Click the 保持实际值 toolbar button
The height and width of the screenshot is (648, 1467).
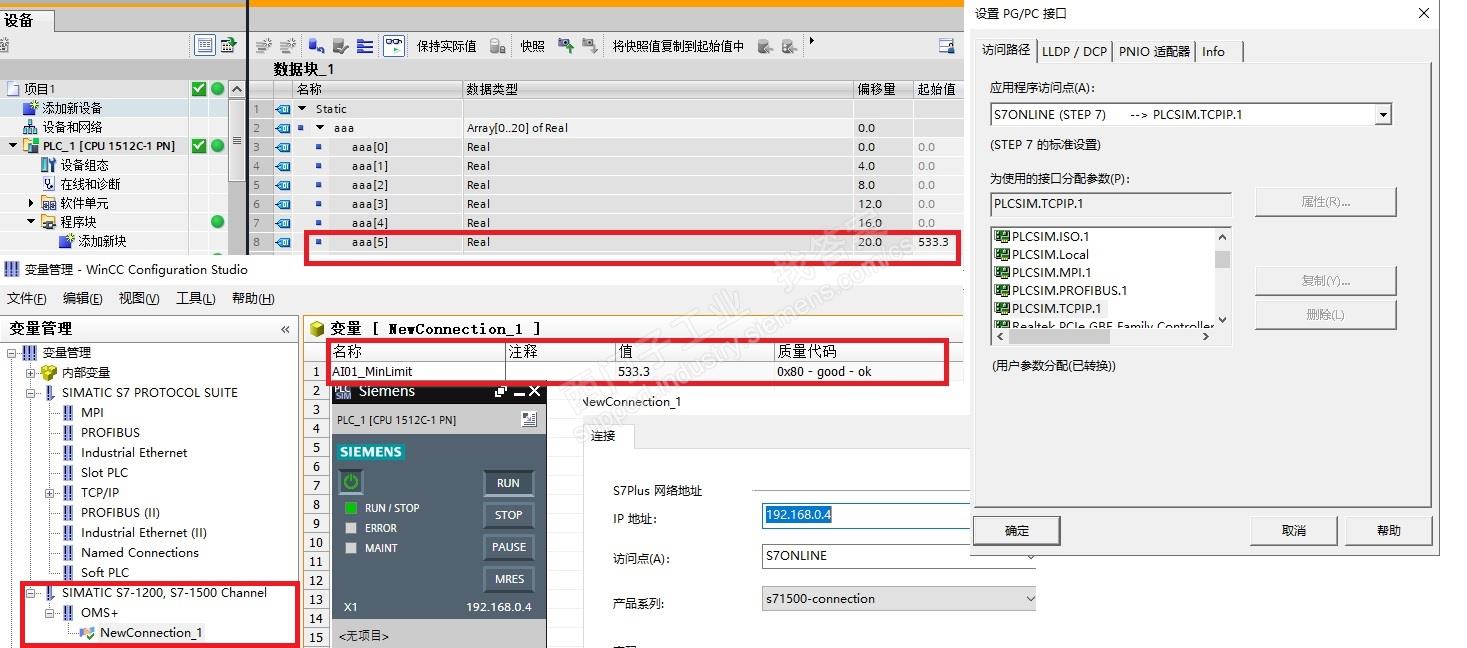click(446, 46)
